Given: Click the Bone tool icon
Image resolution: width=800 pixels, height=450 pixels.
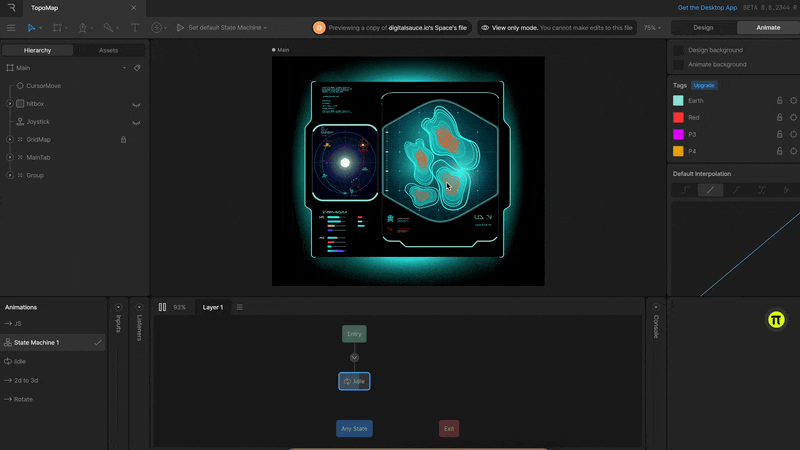Looking at the screenshot, I should coord(109,28).
